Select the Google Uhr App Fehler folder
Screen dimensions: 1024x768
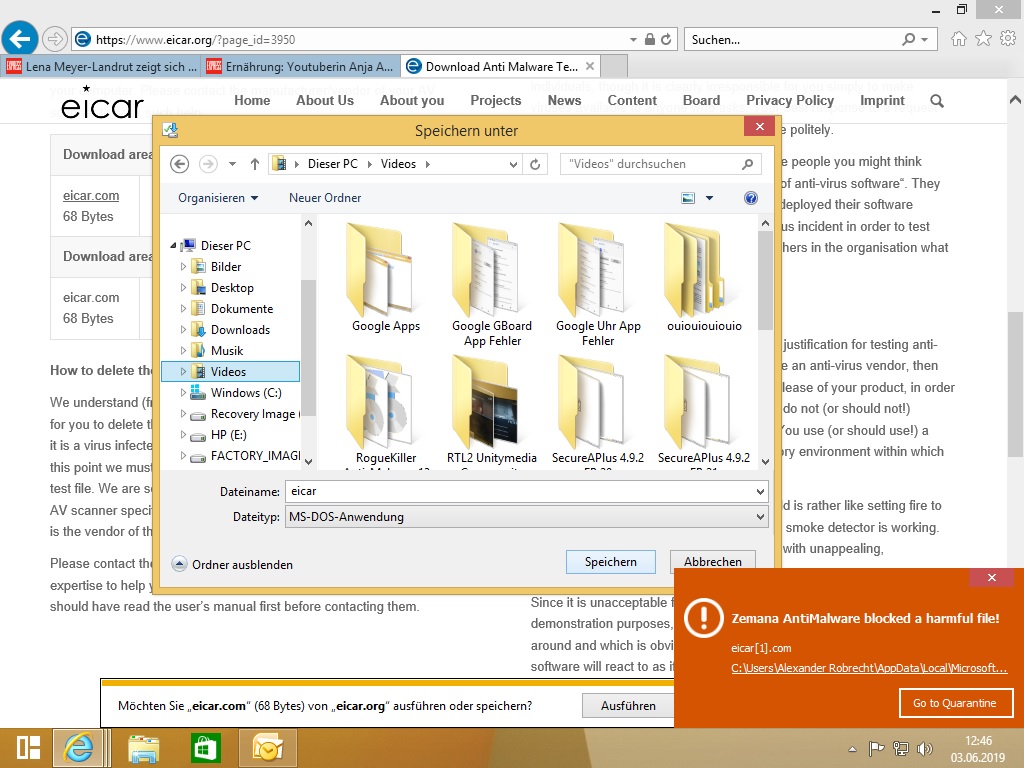598,285
